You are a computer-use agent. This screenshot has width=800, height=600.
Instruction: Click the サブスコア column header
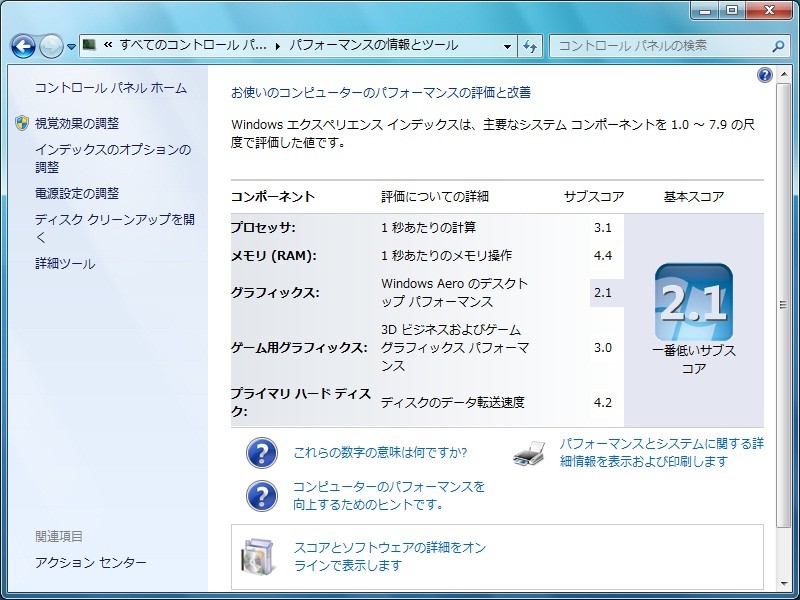pyautogui.click(x=594, y=196)
